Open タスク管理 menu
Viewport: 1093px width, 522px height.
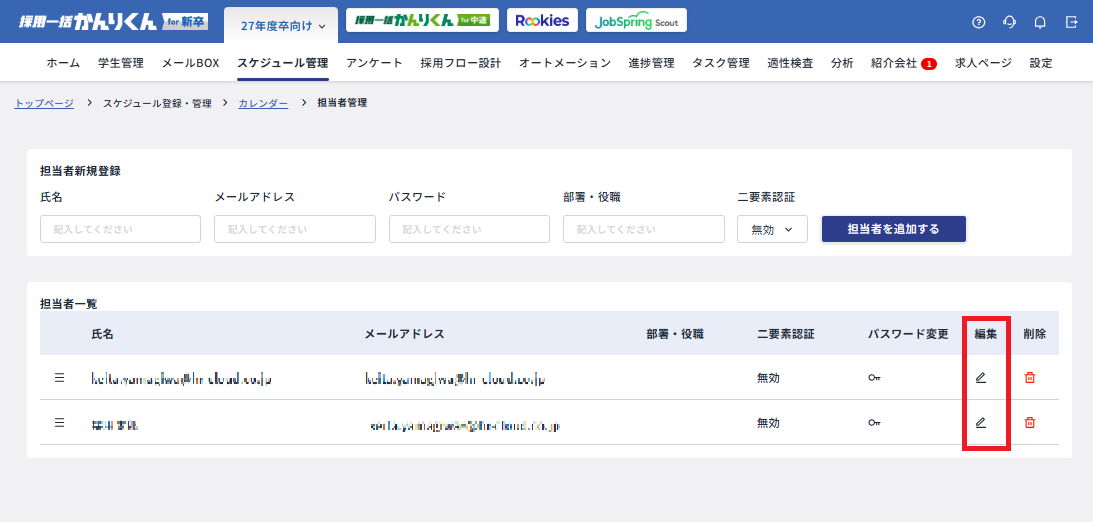(x=721, y=63)
